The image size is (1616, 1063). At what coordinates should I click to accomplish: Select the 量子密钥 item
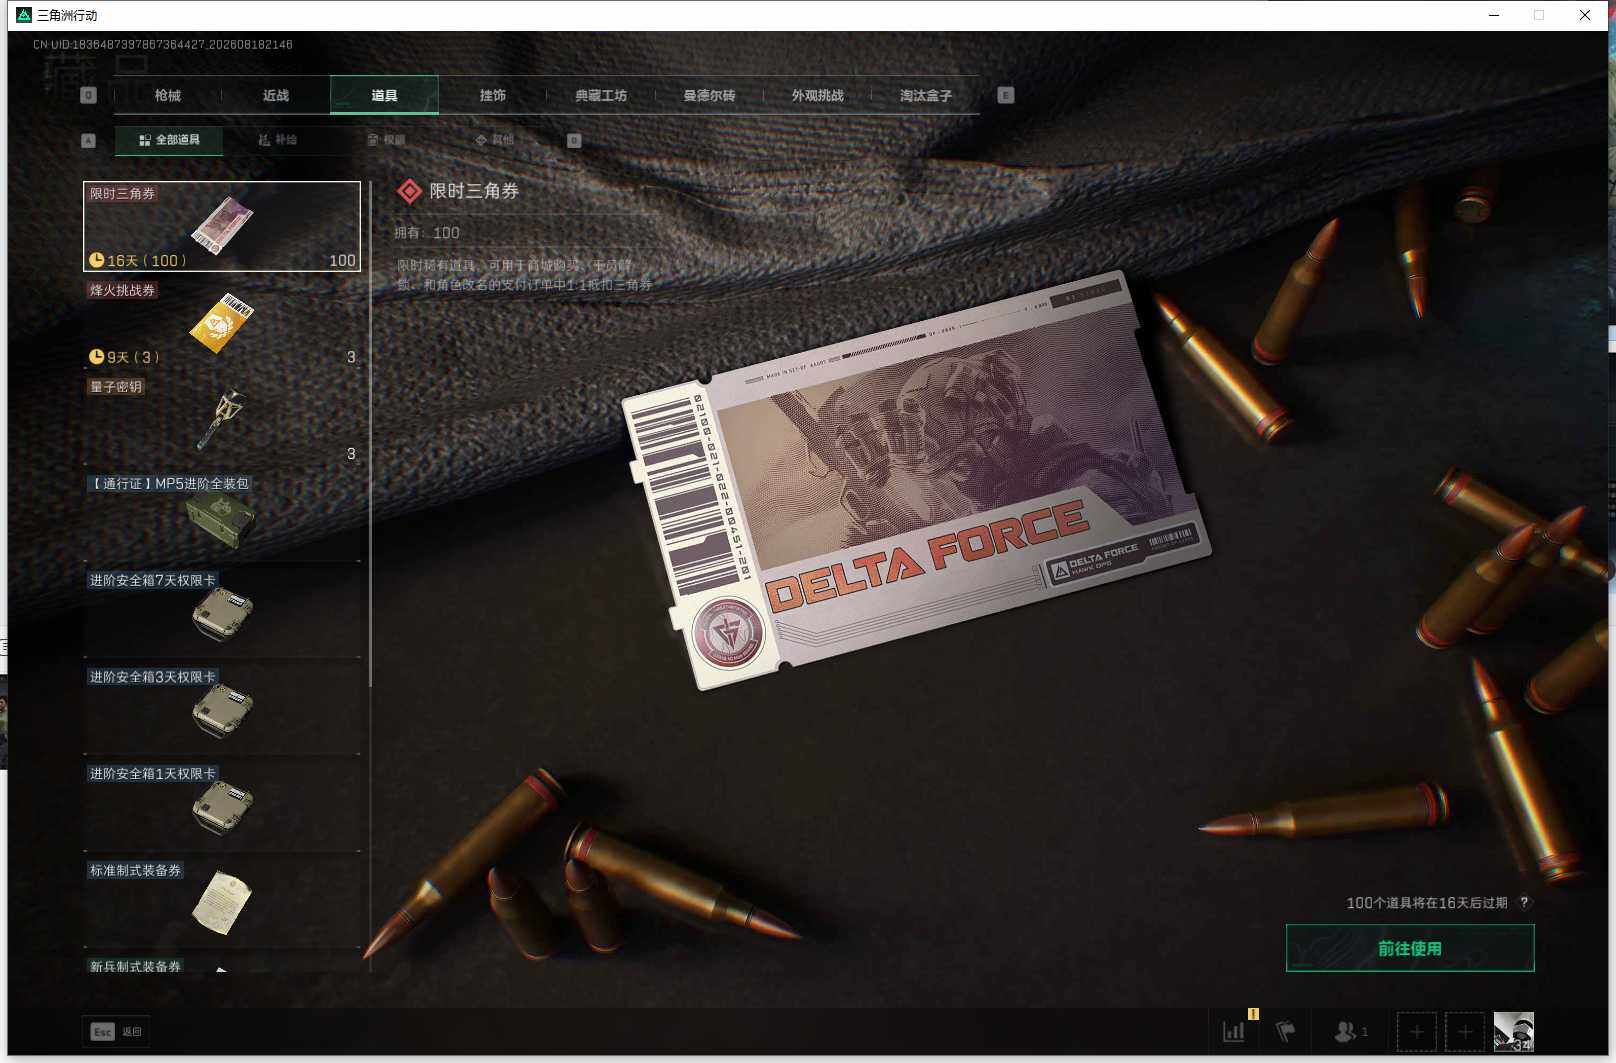coord(222,420)
